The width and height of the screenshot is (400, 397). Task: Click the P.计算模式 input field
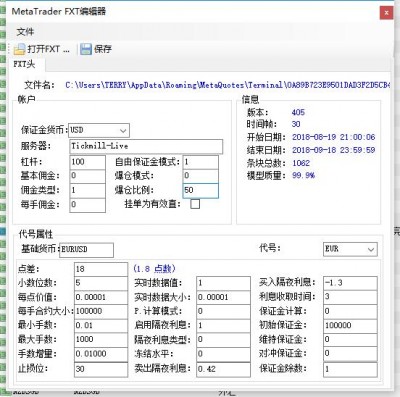tap(223, 311)
